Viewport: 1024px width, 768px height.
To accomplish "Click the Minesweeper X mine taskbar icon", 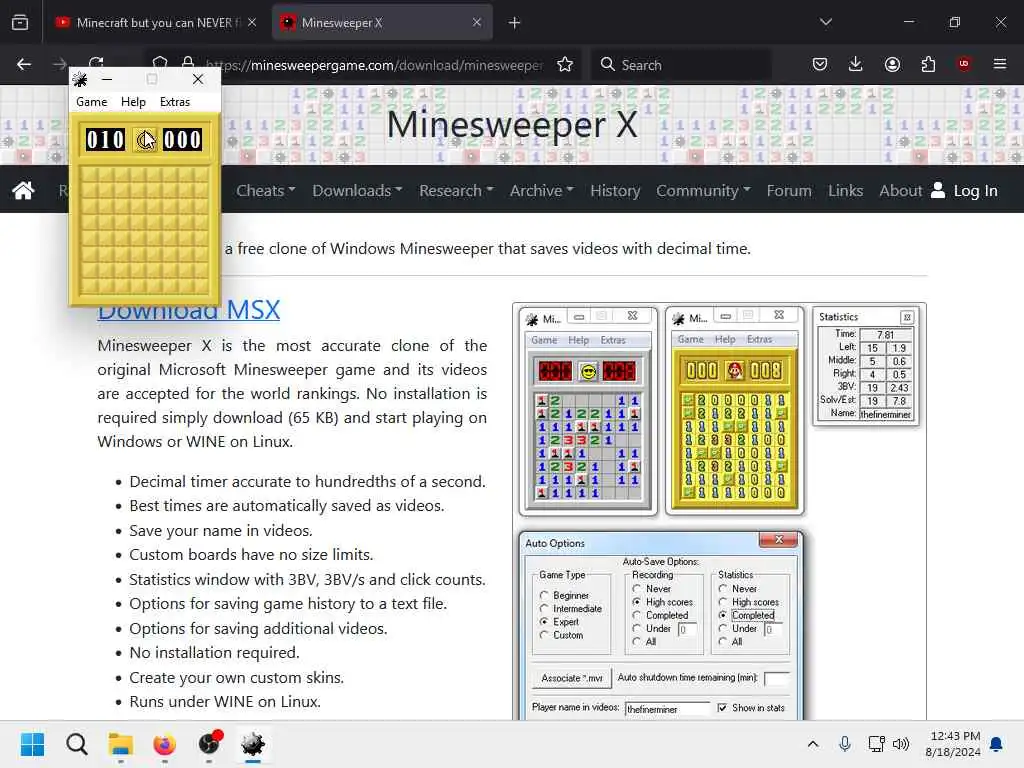I will coord(253,744).
